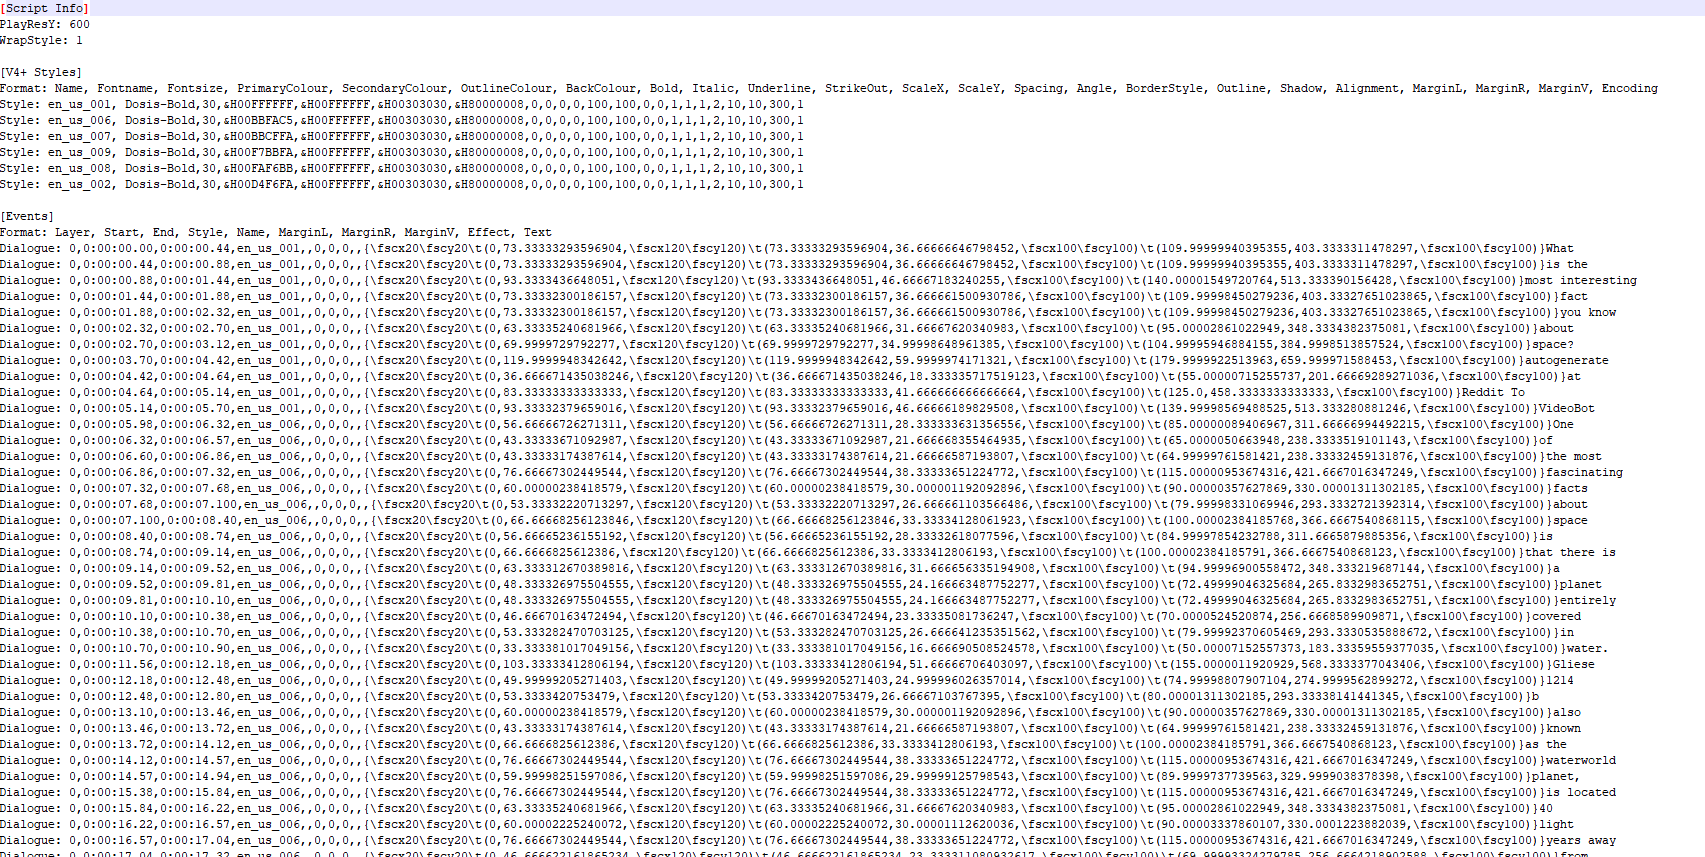Image resolution: width=1705 pixels, height=857 pixels.
Task: Click the WrapStyle: 1 line
Action: [42, 40]
